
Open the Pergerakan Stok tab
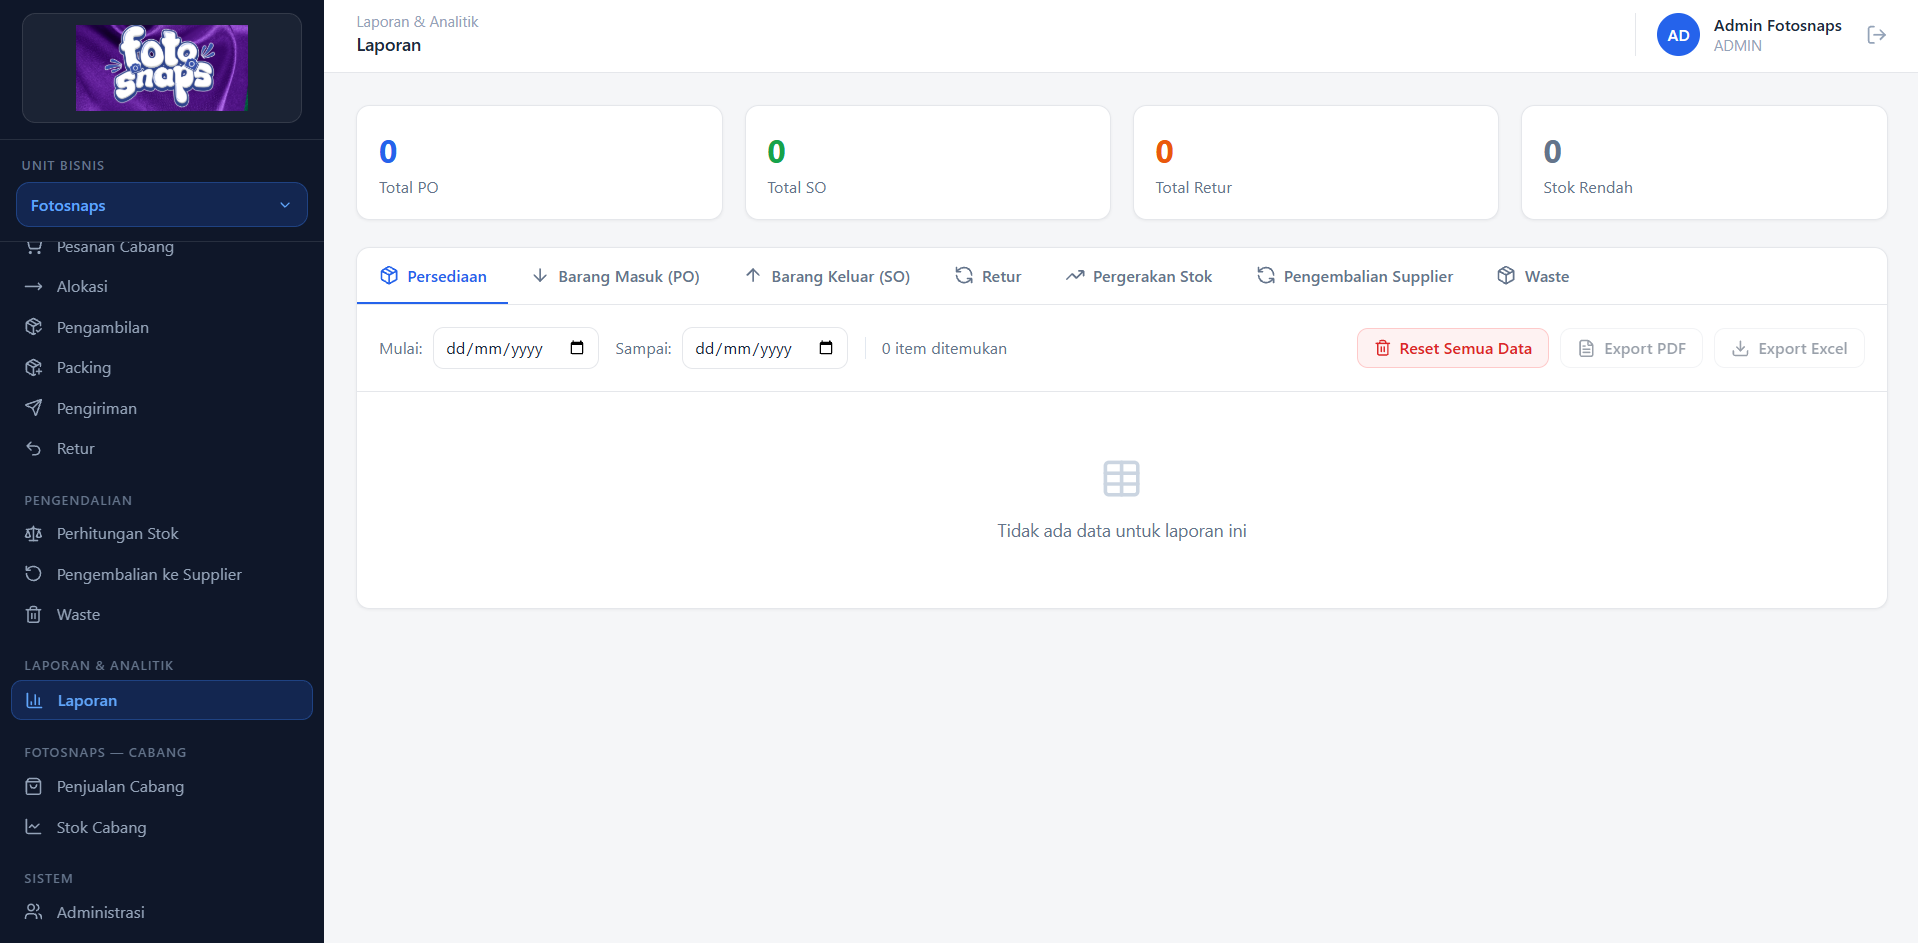[1139, 276]
